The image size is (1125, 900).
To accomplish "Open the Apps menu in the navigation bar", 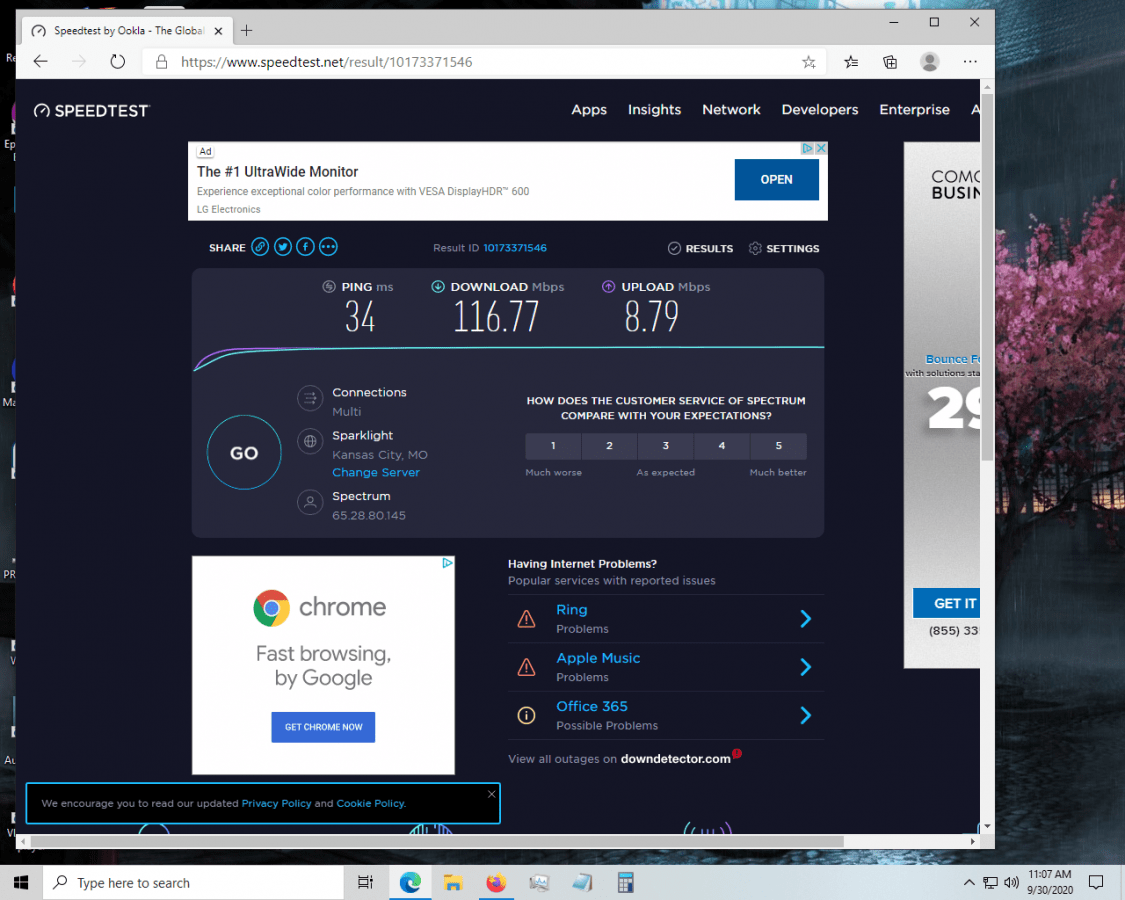I will [589, 110].
